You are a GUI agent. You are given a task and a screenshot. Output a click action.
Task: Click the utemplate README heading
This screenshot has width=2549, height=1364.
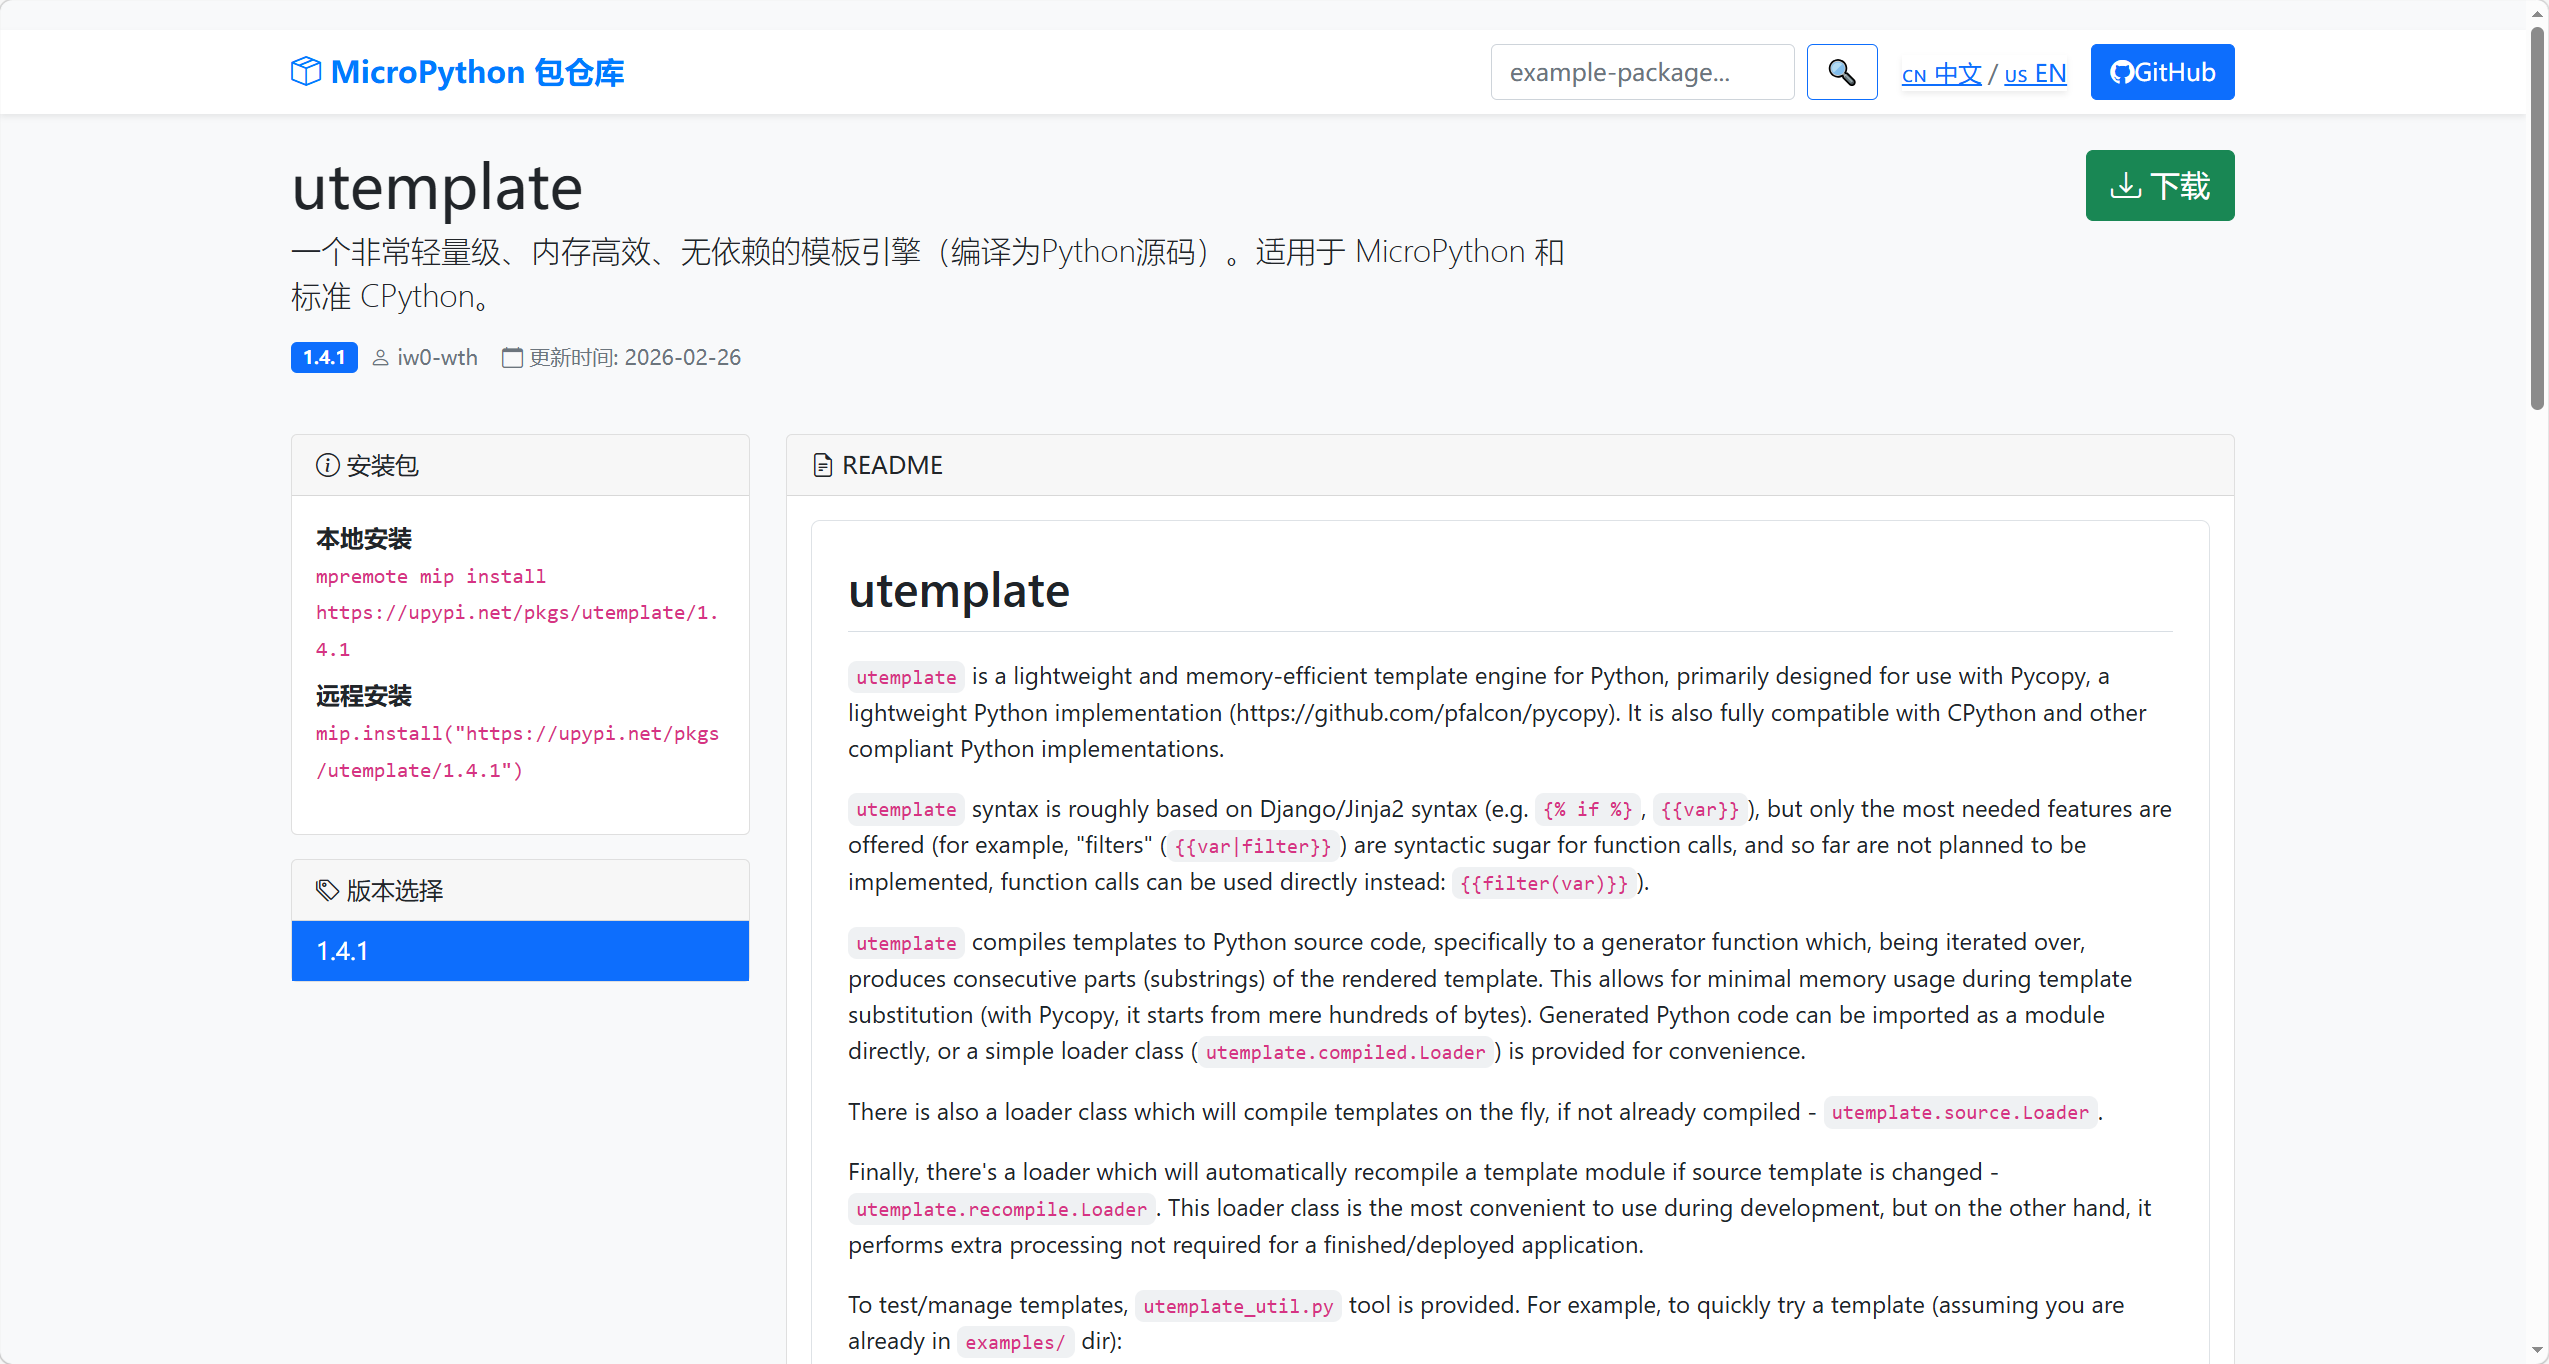coord(958,591)
